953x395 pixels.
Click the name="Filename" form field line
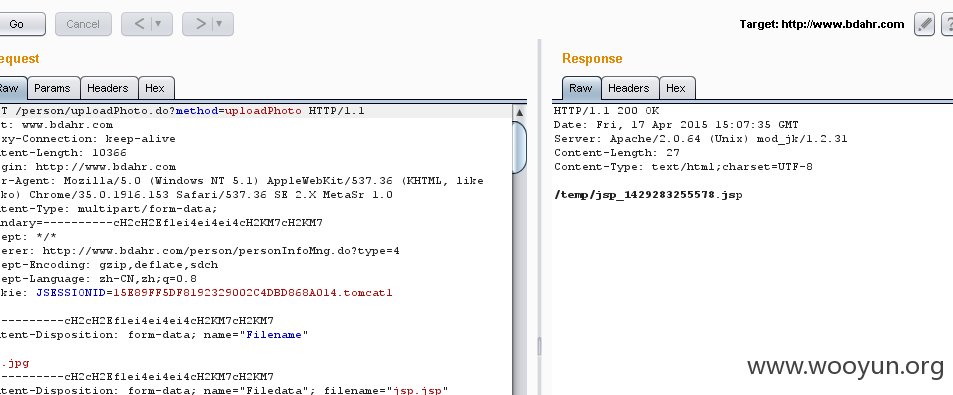(x=154, y=335)
